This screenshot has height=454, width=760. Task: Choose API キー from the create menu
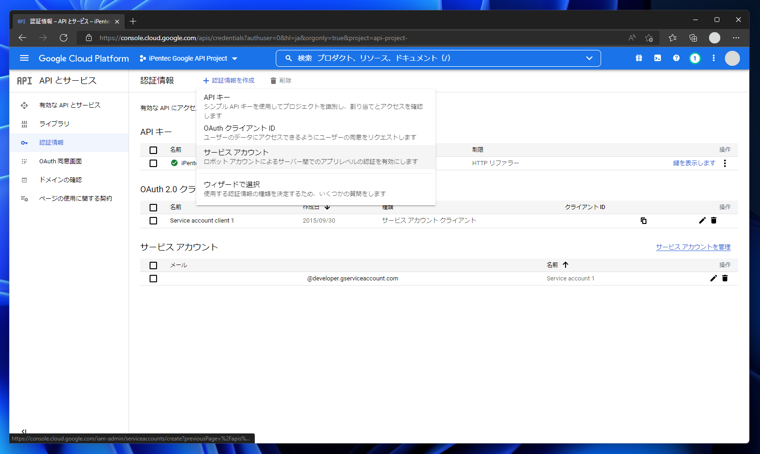click(316, 106)
